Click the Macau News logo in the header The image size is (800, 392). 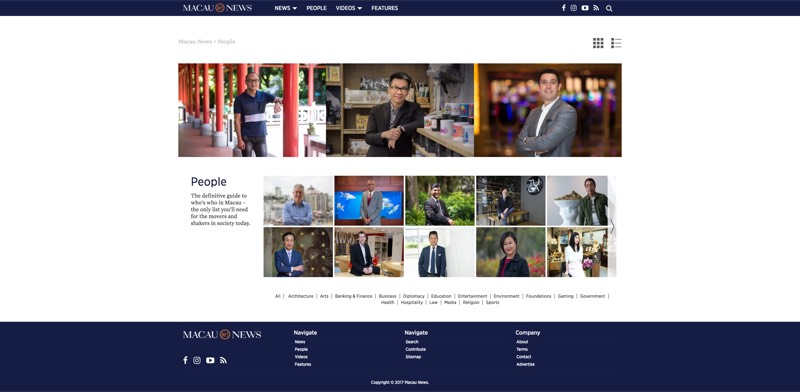coord(217,8)
